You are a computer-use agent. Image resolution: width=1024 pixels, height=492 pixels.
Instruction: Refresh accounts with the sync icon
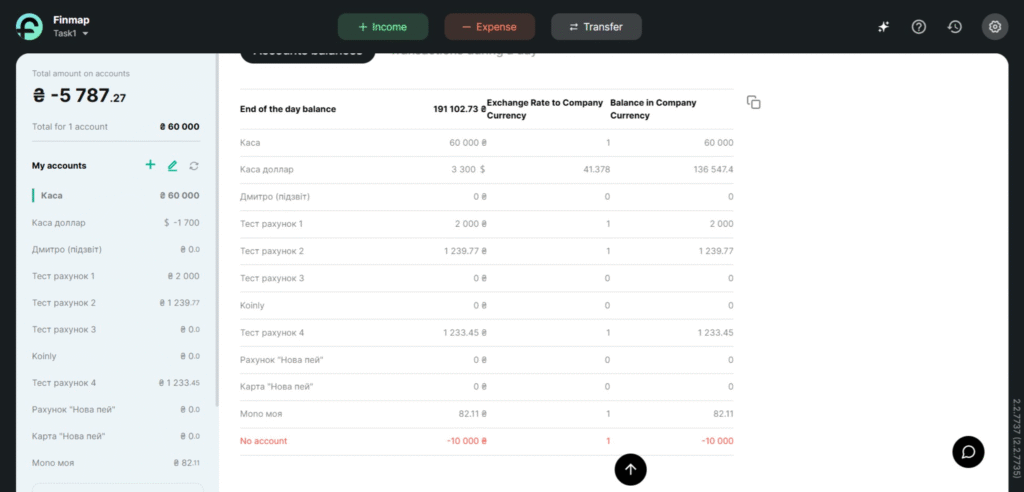tap(194, 165)
